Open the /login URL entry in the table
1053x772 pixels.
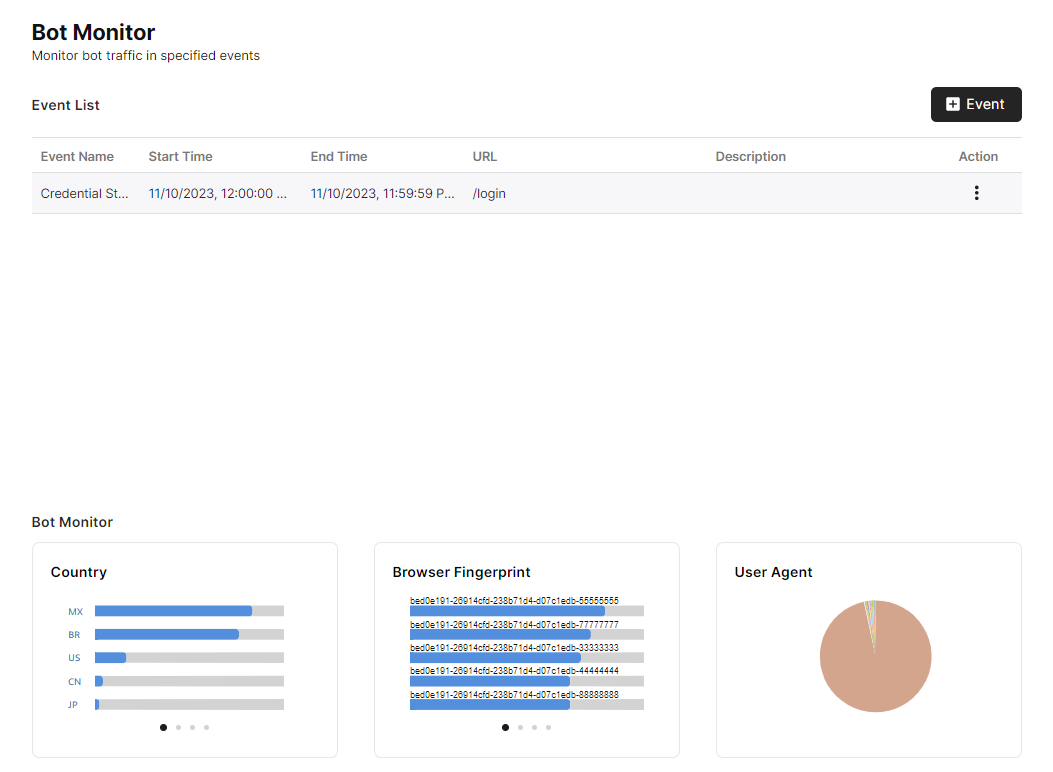[489, 193]
